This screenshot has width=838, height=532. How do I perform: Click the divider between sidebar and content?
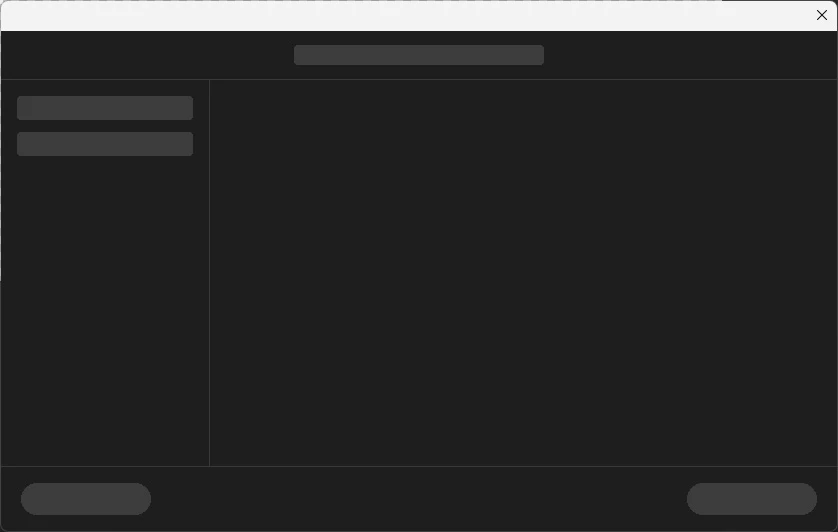210,273
